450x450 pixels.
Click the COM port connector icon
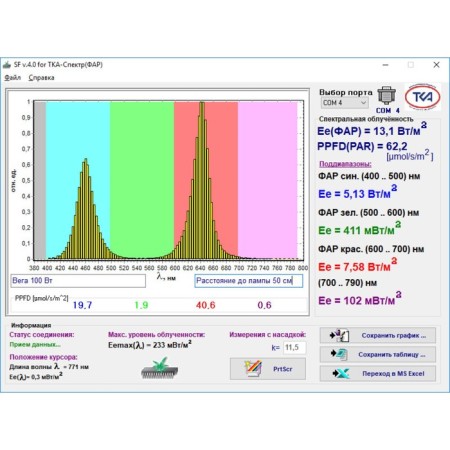[x=386, y=96]
